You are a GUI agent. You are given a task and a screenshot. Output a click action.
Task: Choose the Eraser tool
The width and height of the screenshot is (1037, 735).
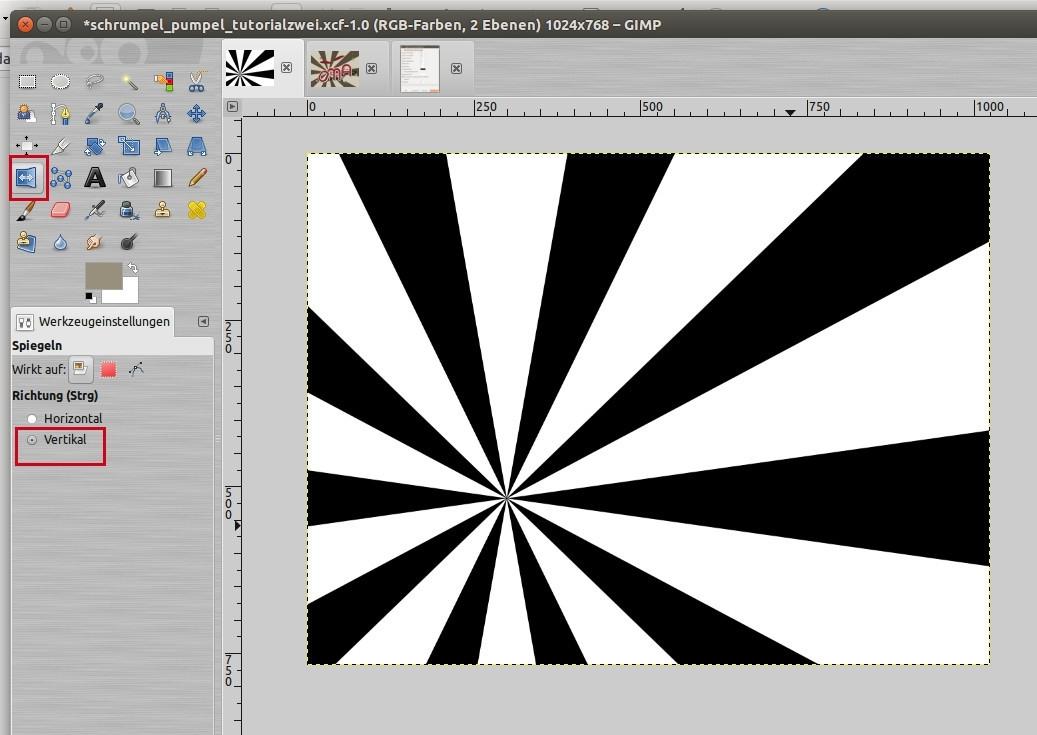click(x=61, y=210)
